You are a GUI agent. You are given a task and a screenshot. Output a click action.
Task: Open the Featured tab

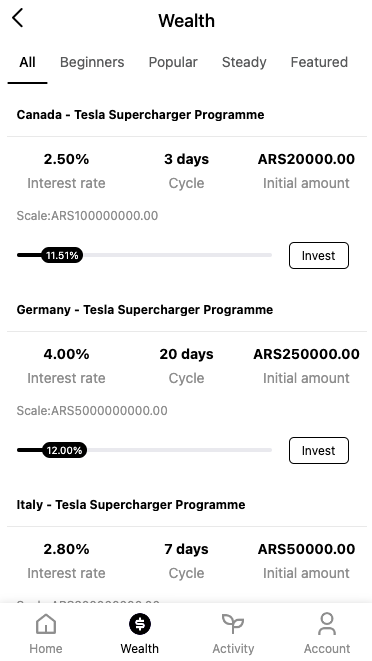(x=319, y=62)
